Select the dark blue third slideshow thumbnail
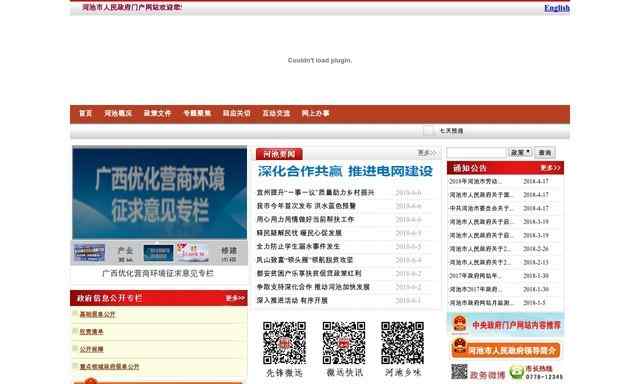Viewport: 640px width, 384px height. tap(158, 253)
